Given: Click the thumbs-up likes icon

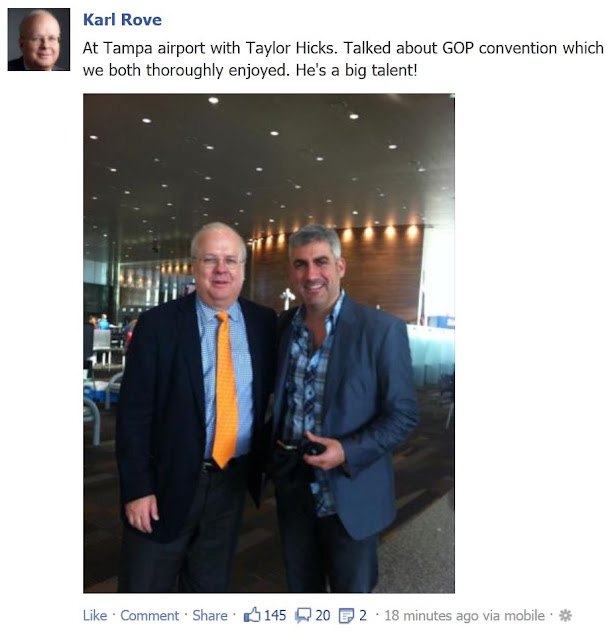Looking at the screenshot, I should coord(252,615).
